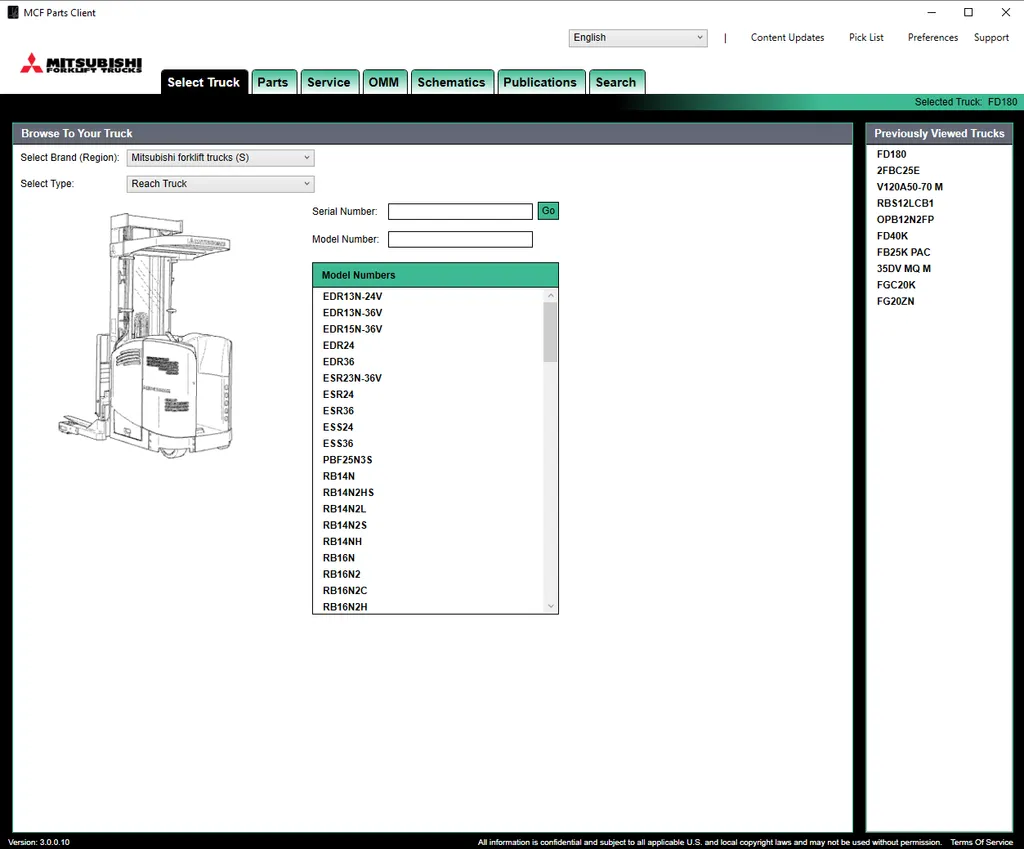This screenshot has width=1024, height=849.
Task: Focus the Serial Number input field
Action: (460, 212)
